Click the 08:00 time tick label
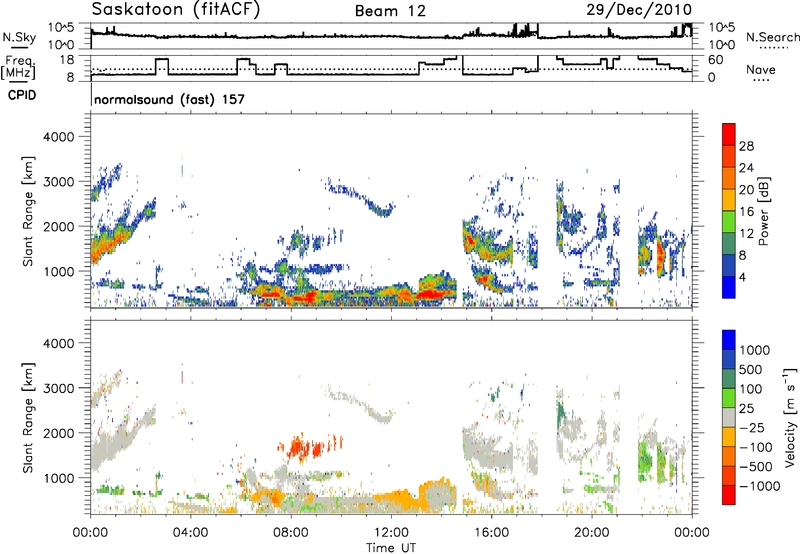 [291, 533]
